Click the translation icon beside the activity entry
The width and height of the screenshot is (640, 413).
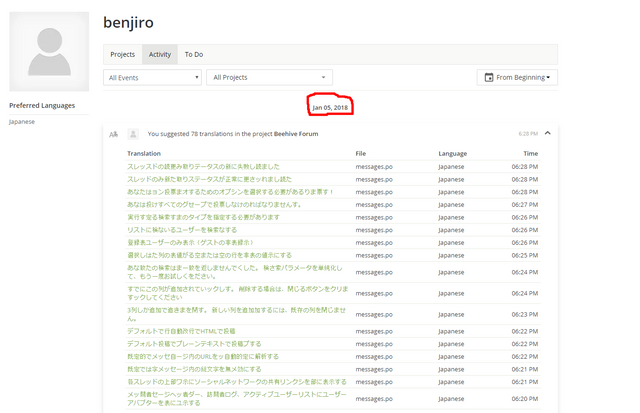click(x=113, y=134)
